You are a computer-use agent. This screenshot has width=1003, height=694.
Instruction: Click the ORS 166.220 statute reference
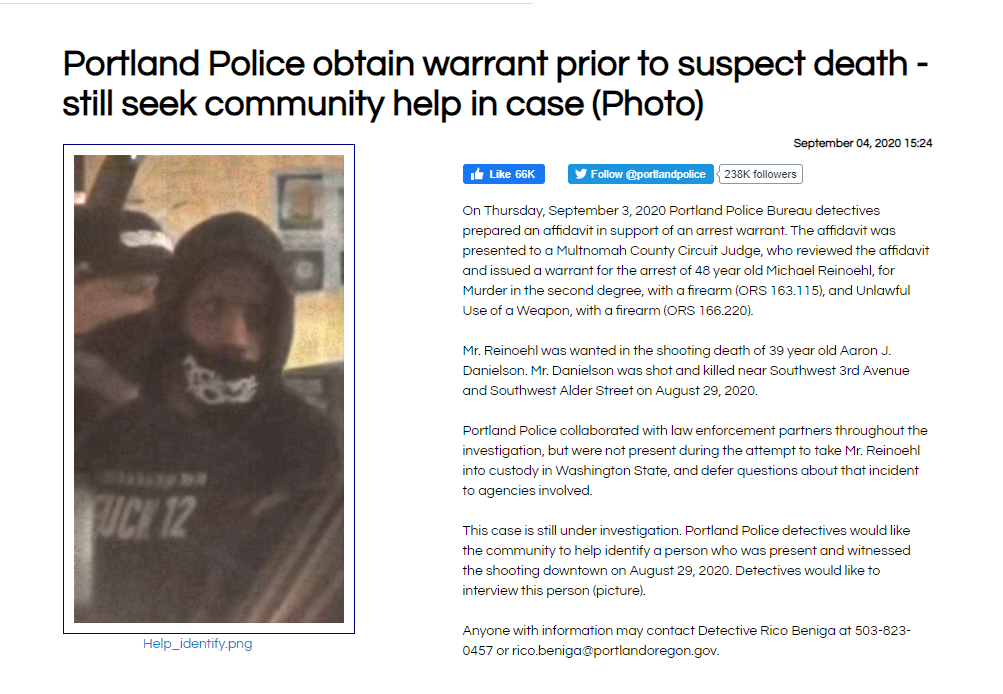click(x=708, y=310)
